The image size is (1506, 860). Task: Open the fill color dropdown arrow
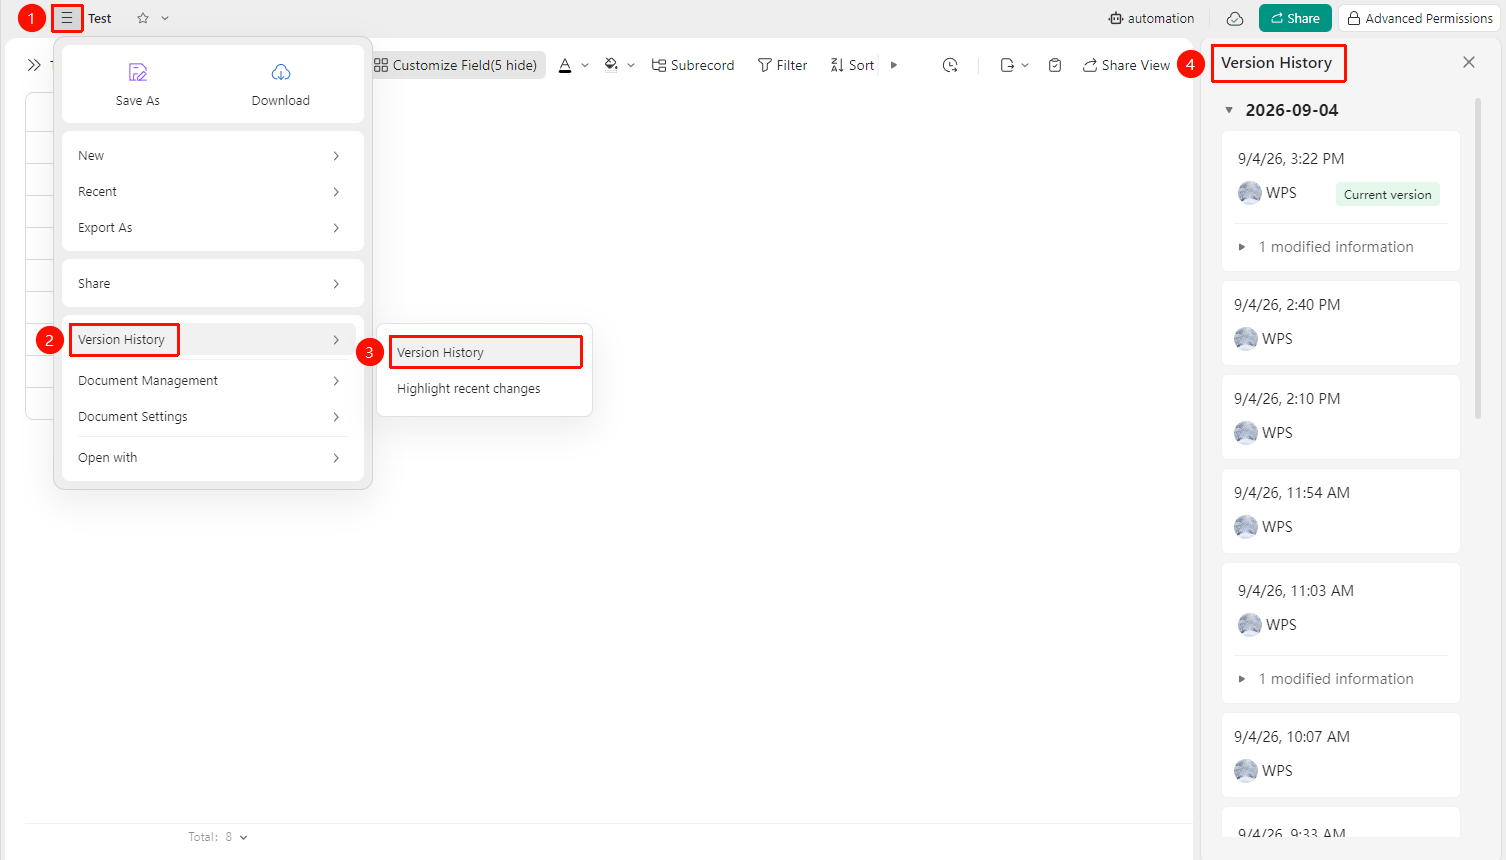tap(631, 65)
